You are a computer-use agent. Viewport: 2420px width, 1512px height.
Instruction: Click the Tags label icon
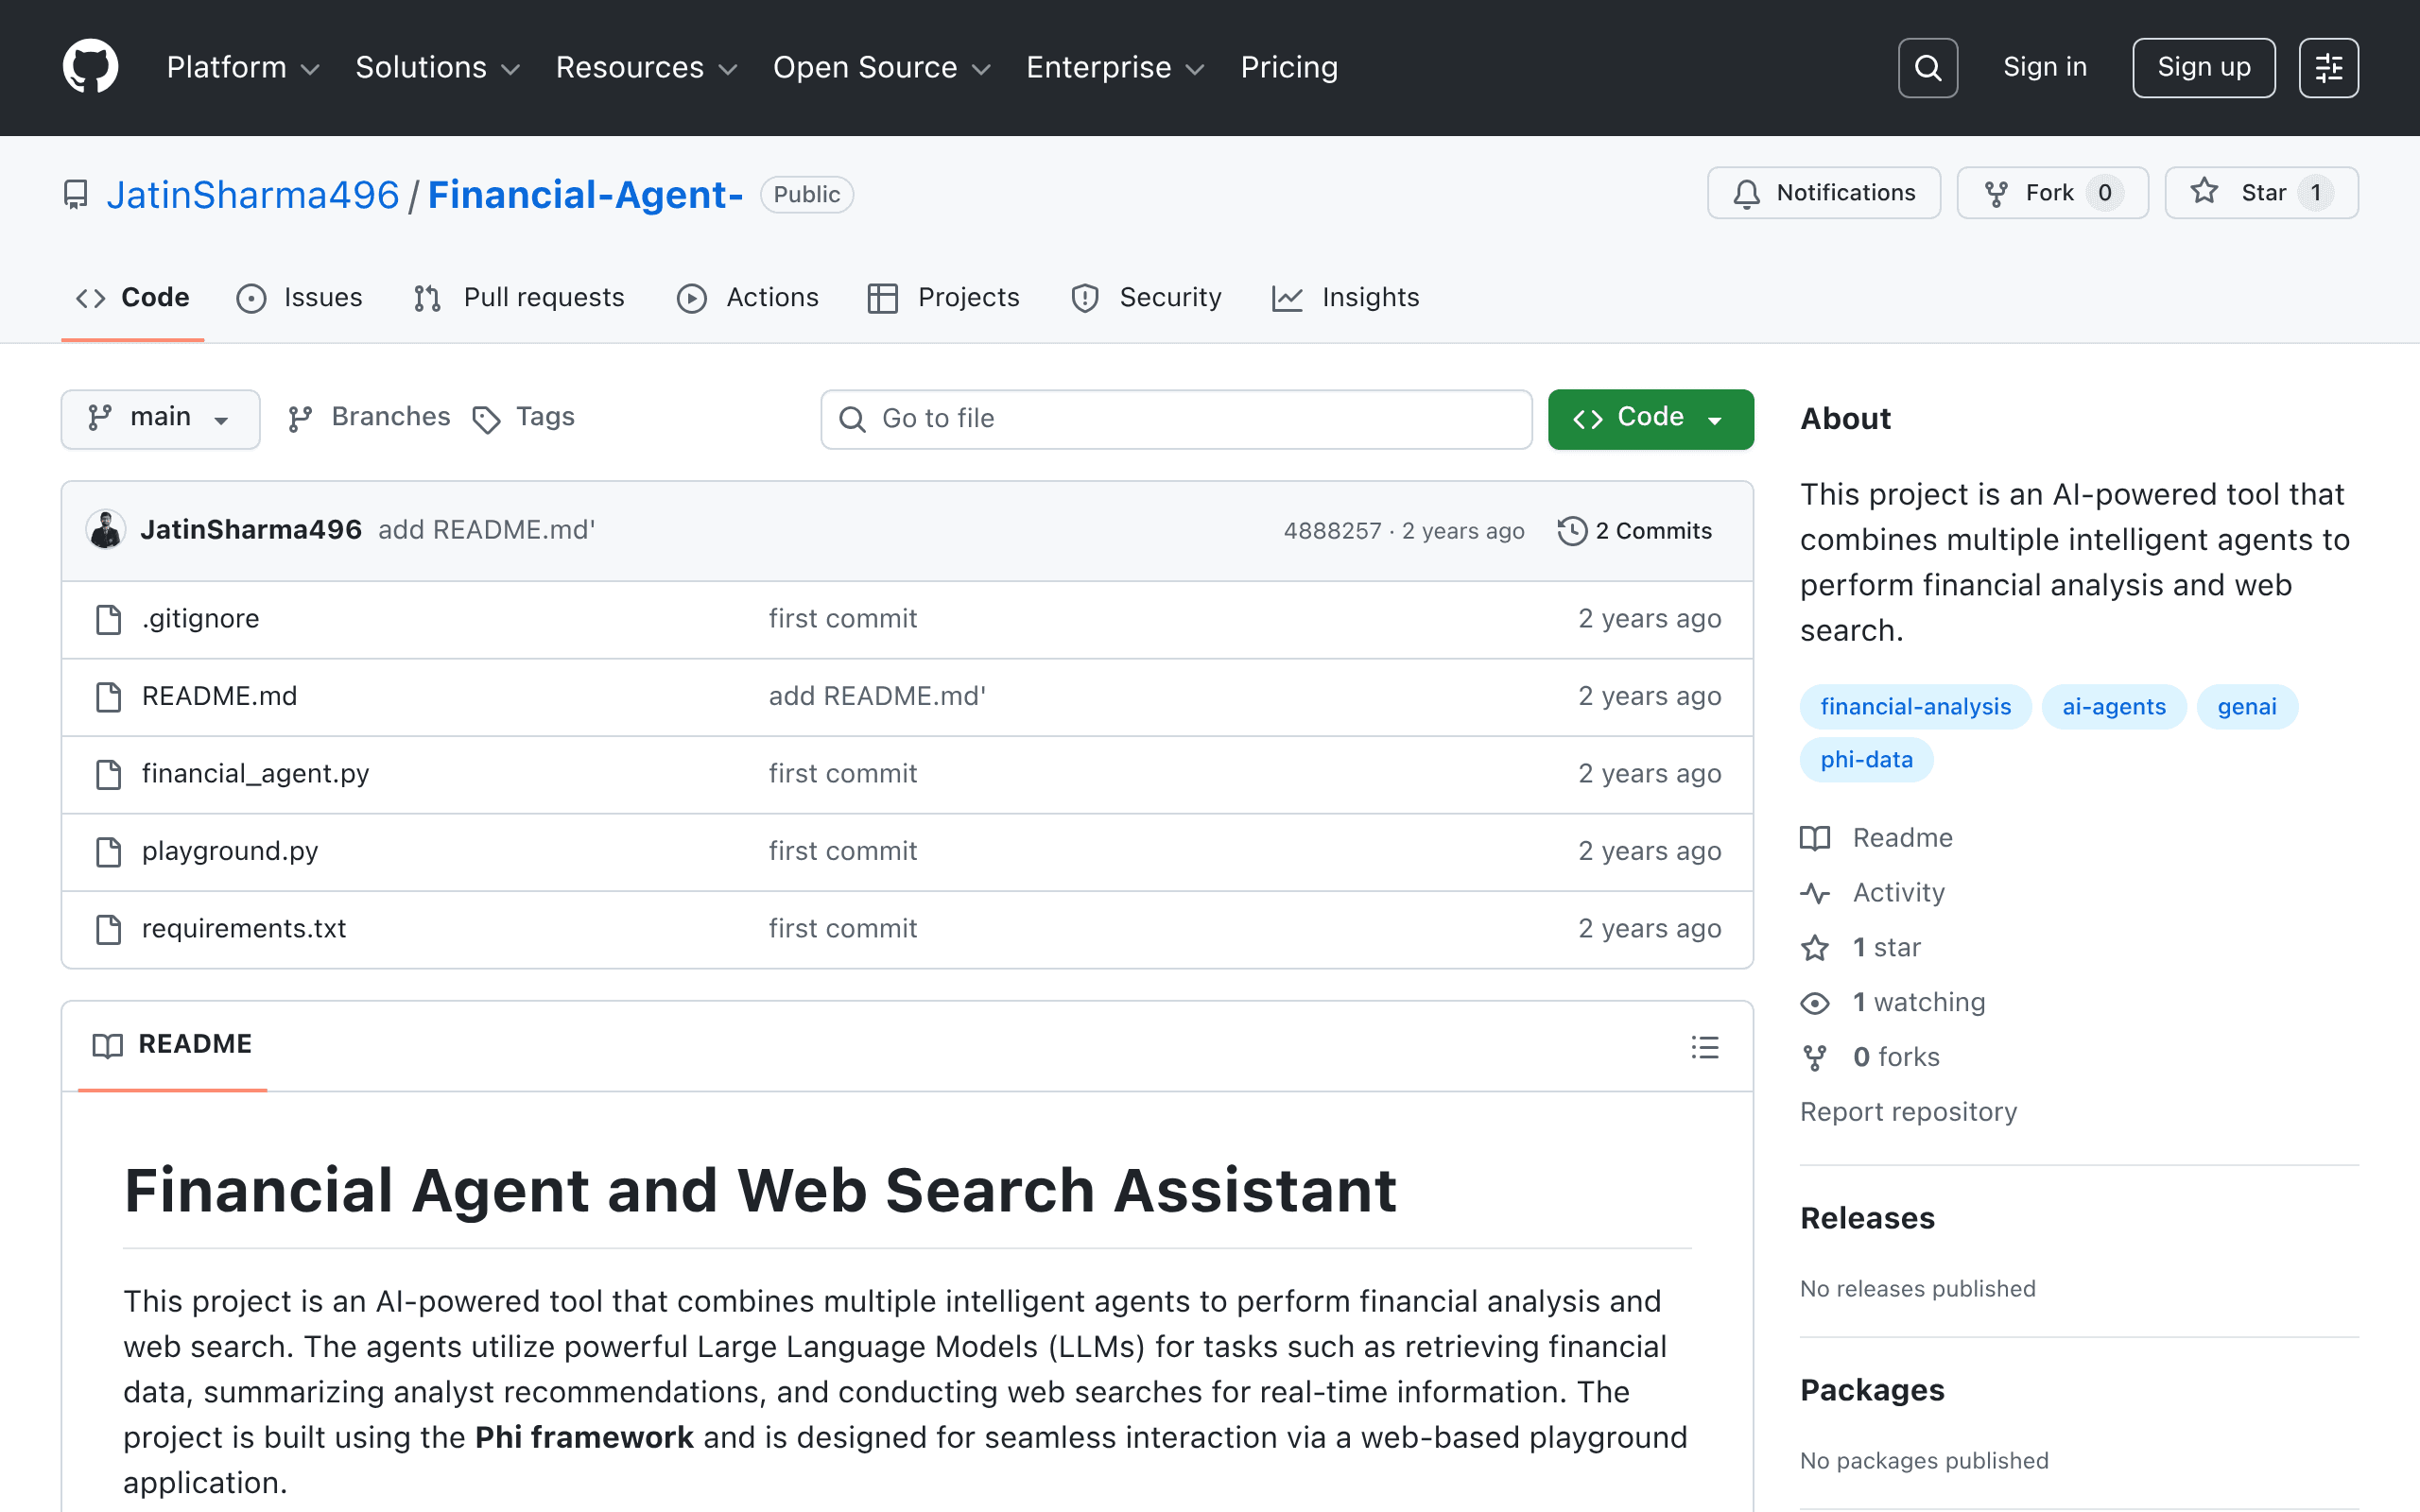(x=486, y=420)
